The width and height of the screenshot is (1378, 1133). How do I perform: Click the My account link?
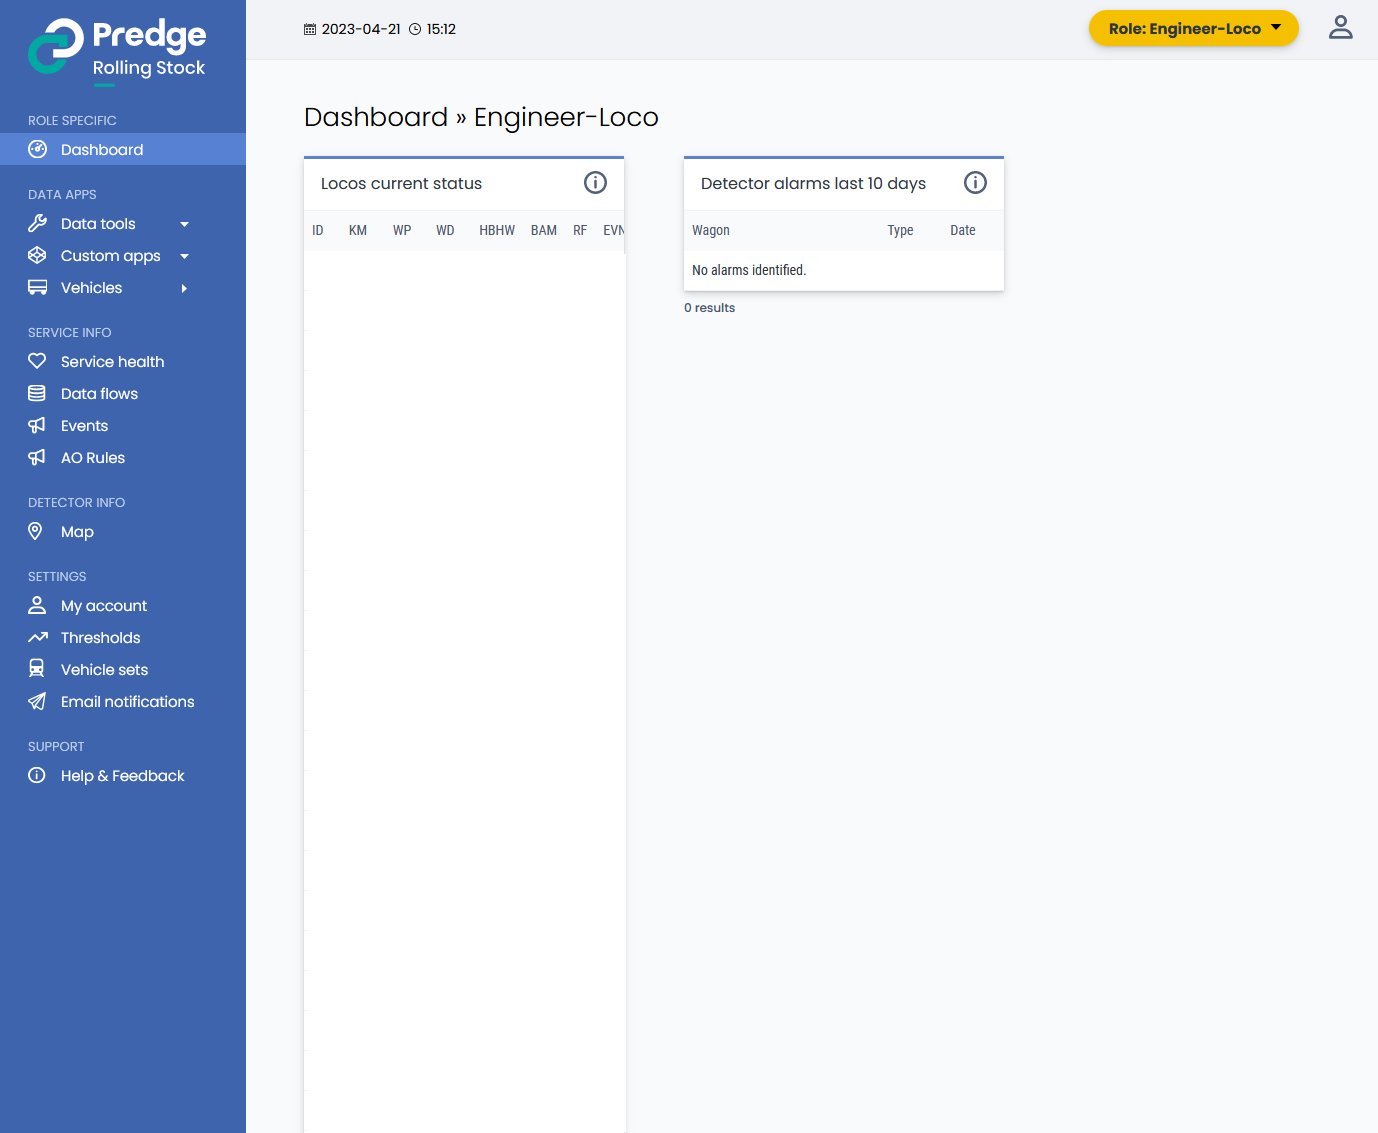[x=103, y=605]
